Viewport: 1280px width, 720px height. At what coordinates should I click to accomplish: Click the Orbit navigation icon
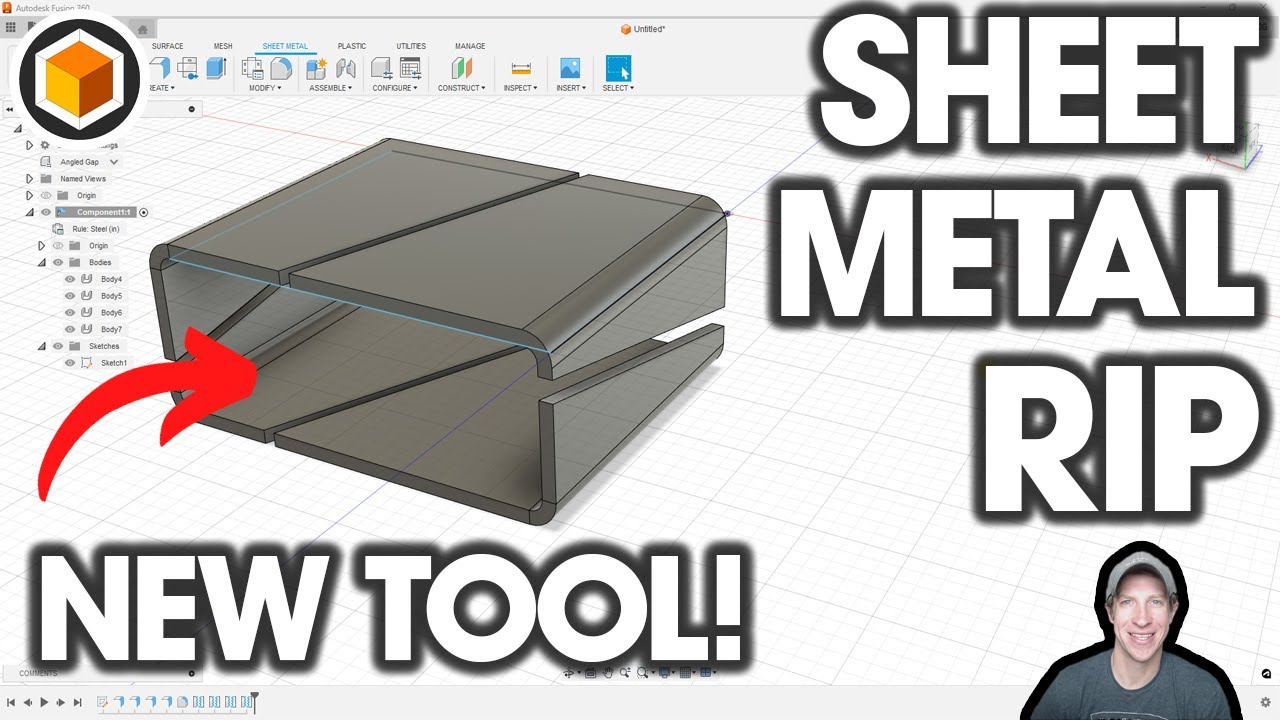[570, 673]
